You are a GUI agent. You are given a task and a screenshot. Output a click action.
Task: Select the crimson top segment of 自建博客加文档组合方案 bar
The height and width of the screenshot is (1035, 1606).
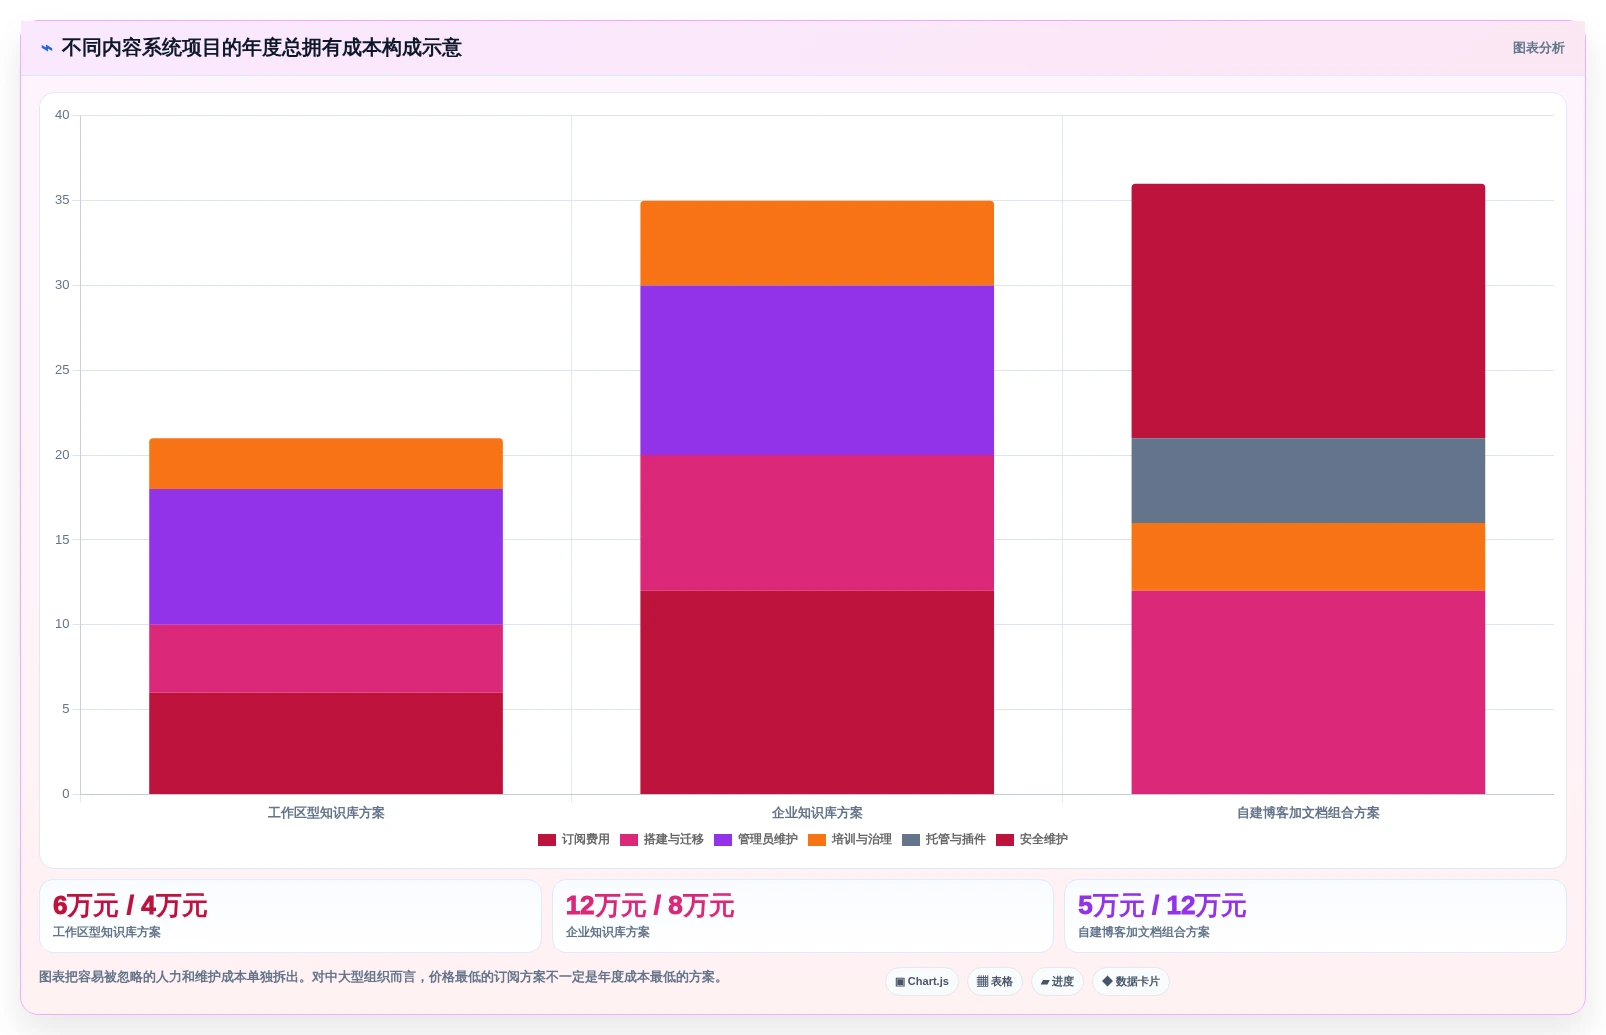pyautogui.click(x=1308, y=311)
